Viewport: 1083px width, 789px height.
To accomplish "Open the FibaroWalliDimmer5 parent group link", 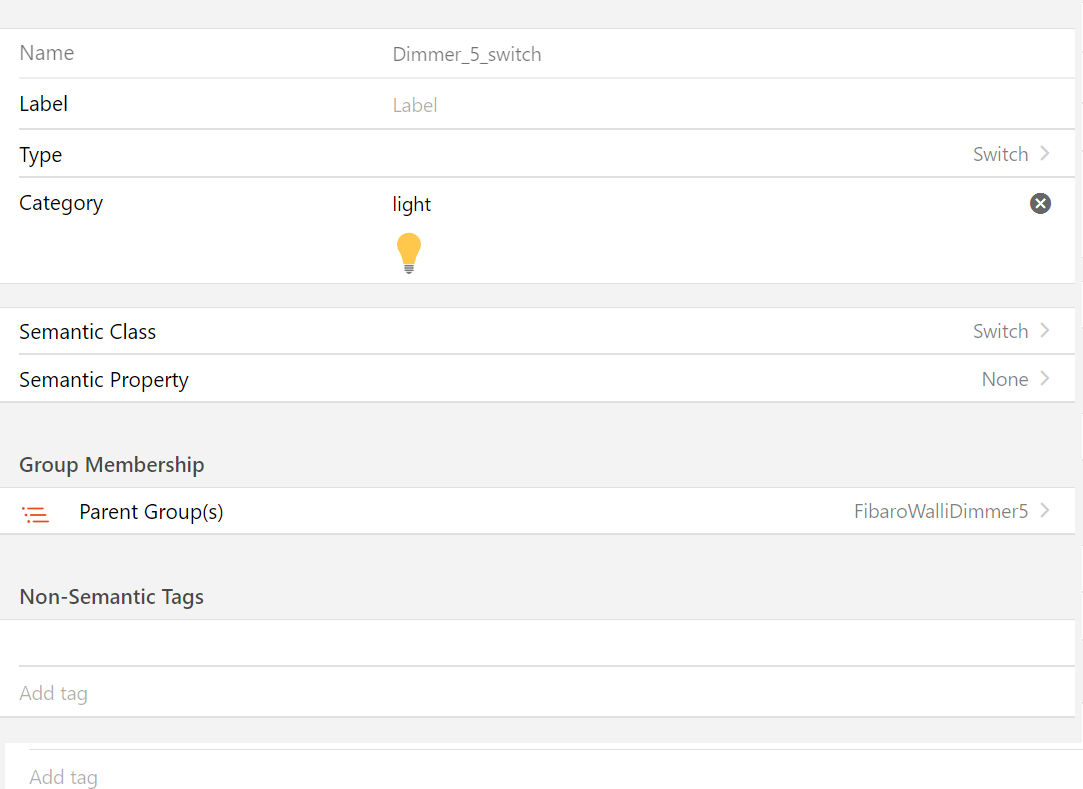I will pyautogui.click(x=940, y=511).
